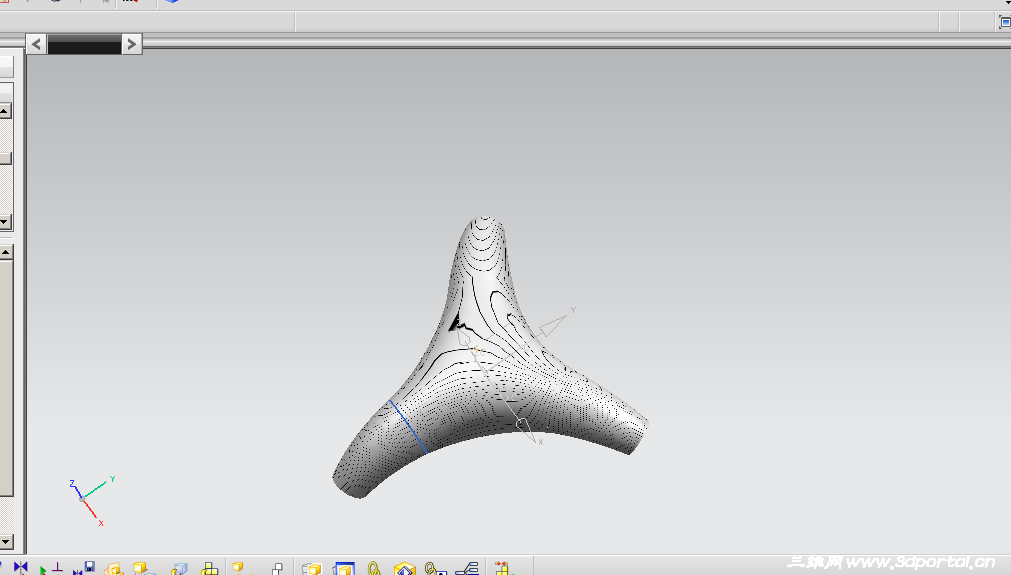
Task: Click the blue cube with yellow arrow icon
Action: (179, 569)
